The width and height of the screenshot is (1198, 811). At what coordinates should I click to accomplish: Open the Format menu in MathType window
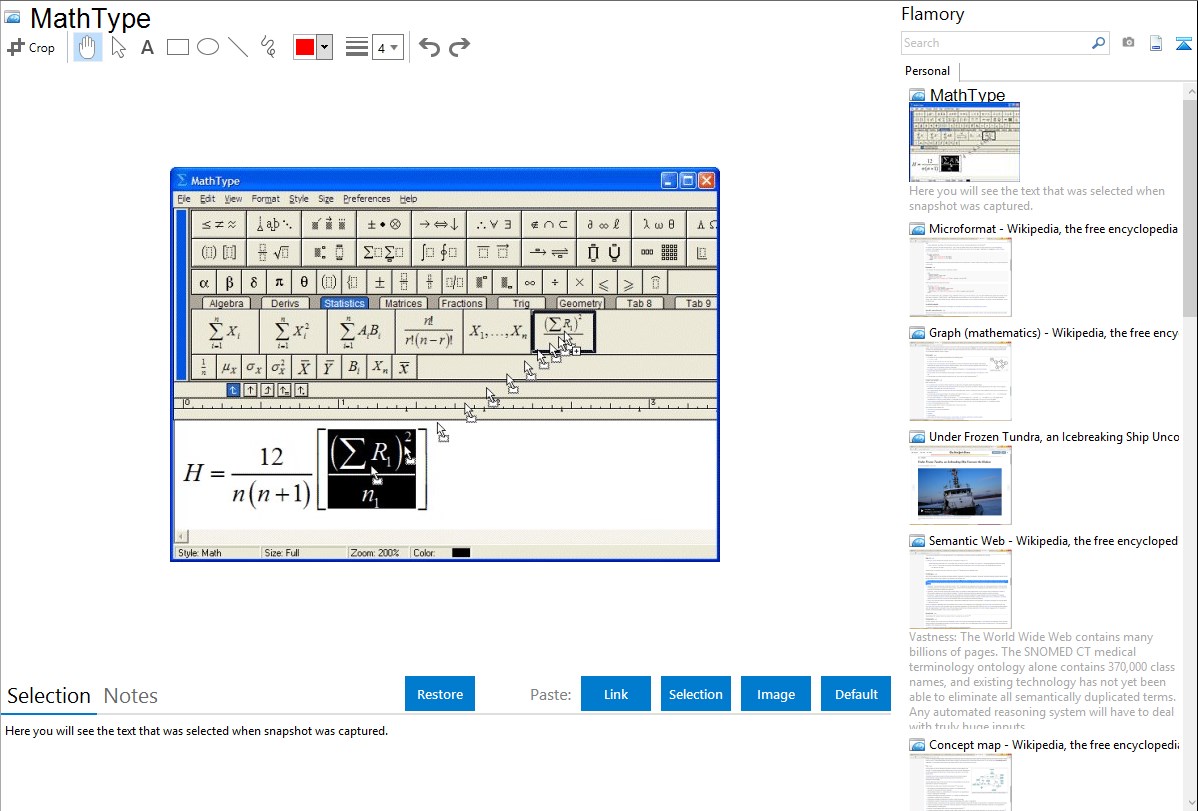point(265,199)
